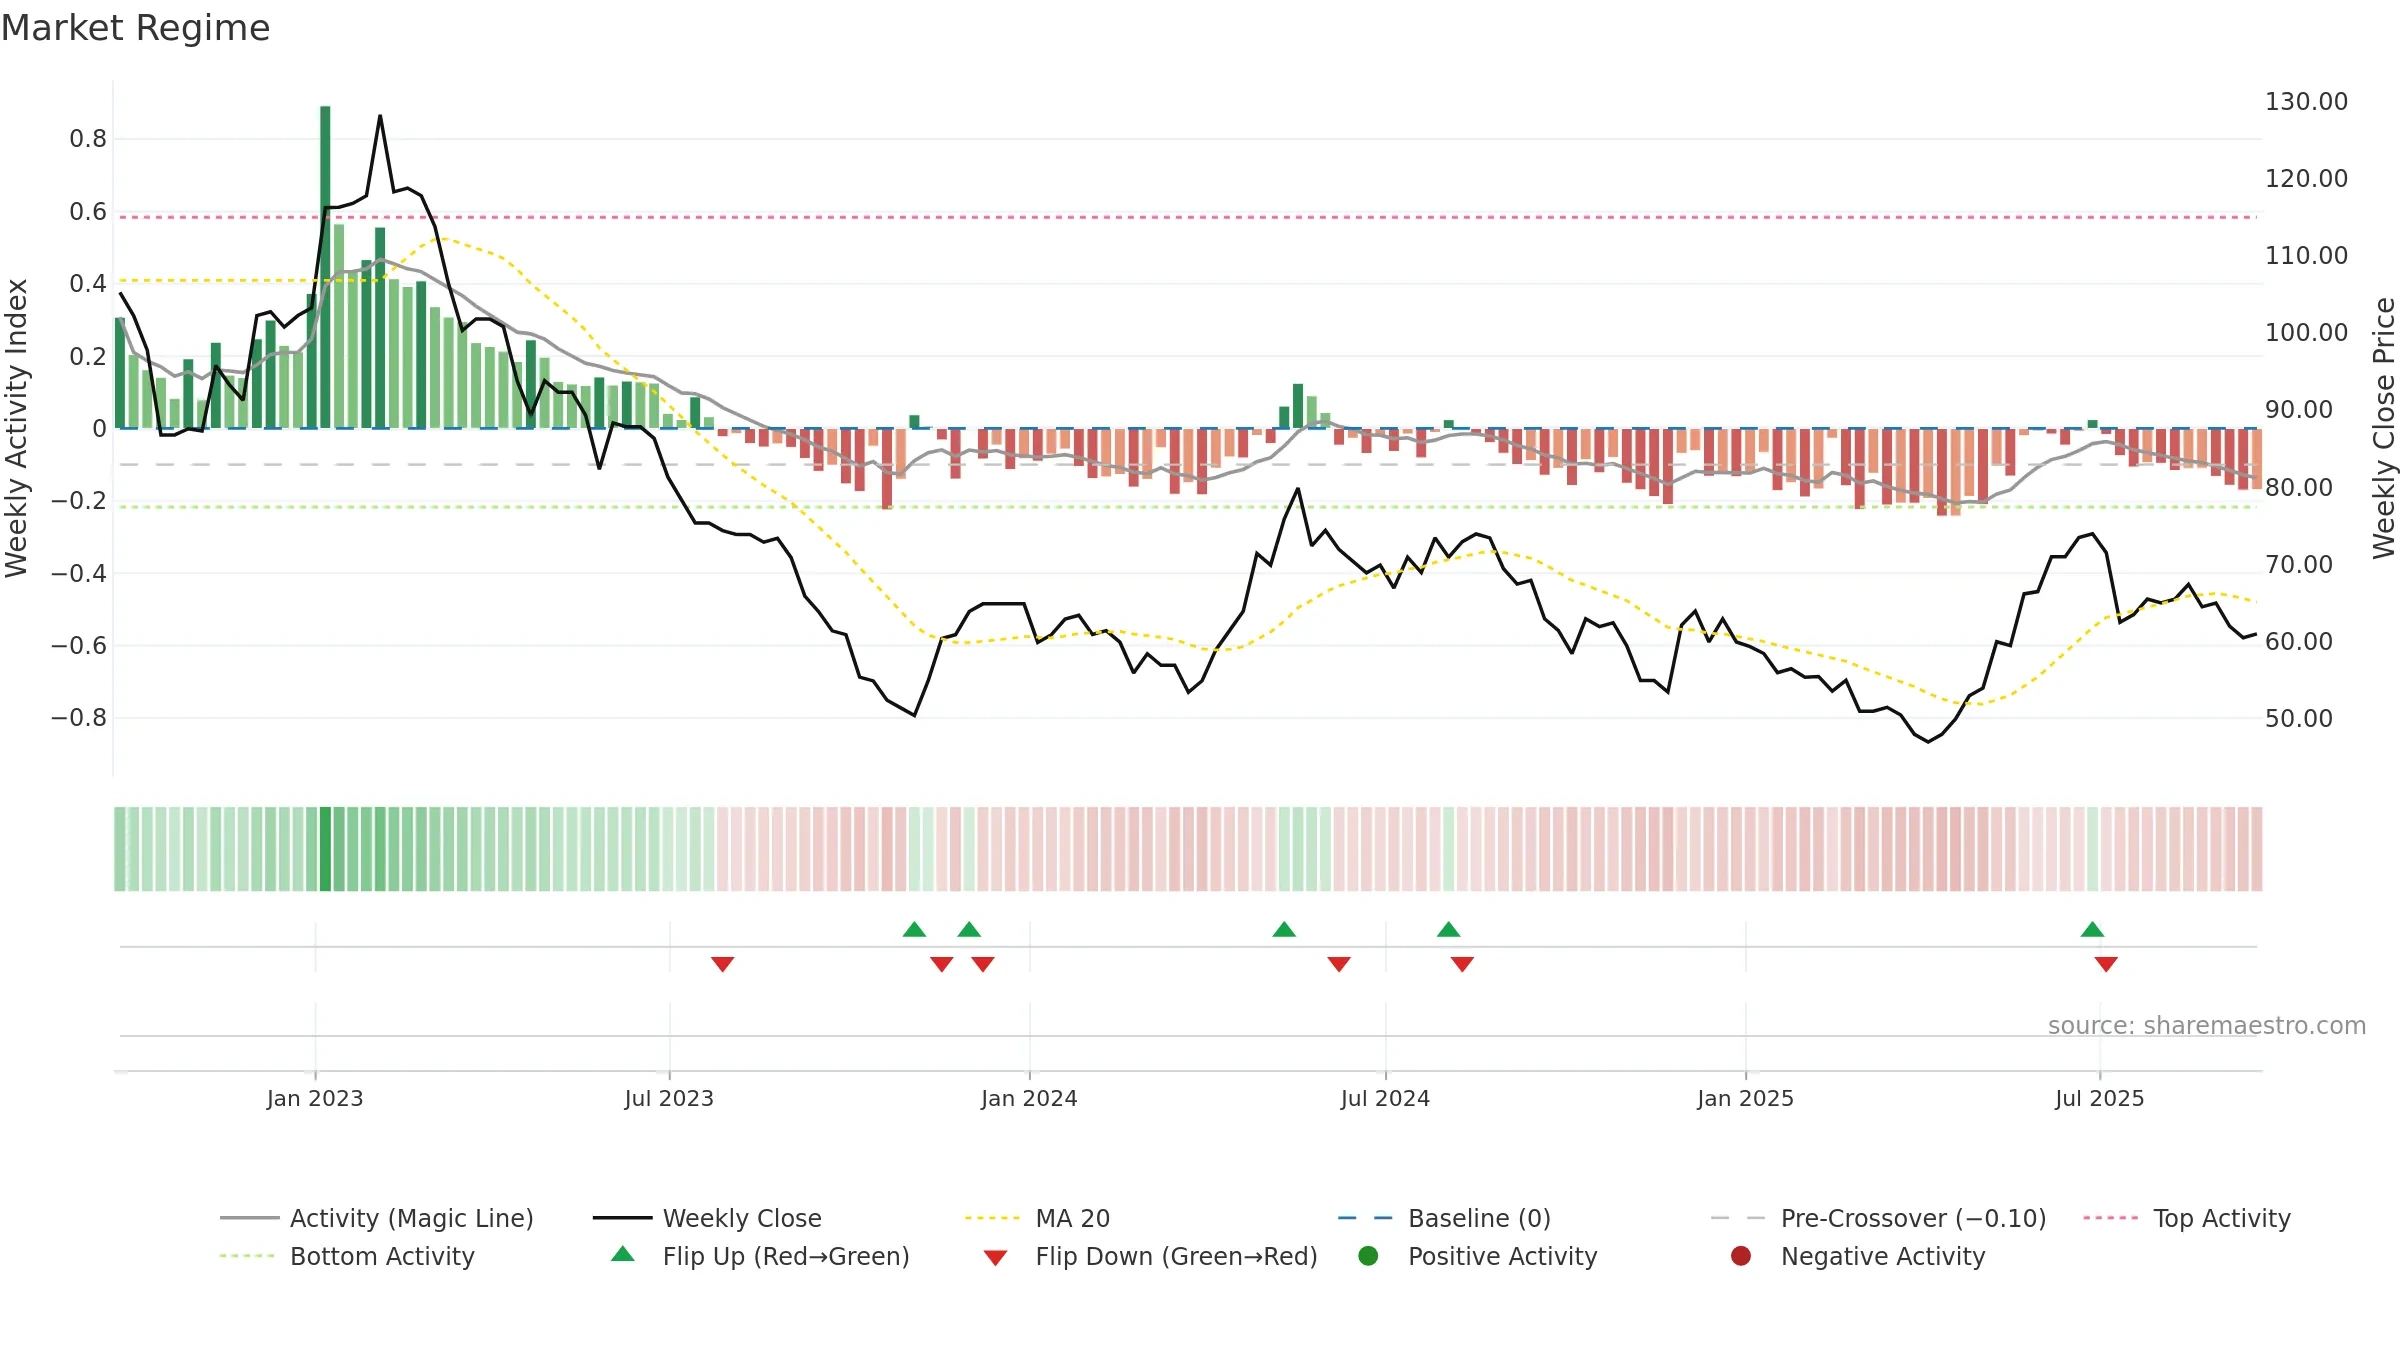Click the green flip-up marker near May 2024
Image resolution: width=2400 pixels, height=1350 pixels.
pos(1284,930)
